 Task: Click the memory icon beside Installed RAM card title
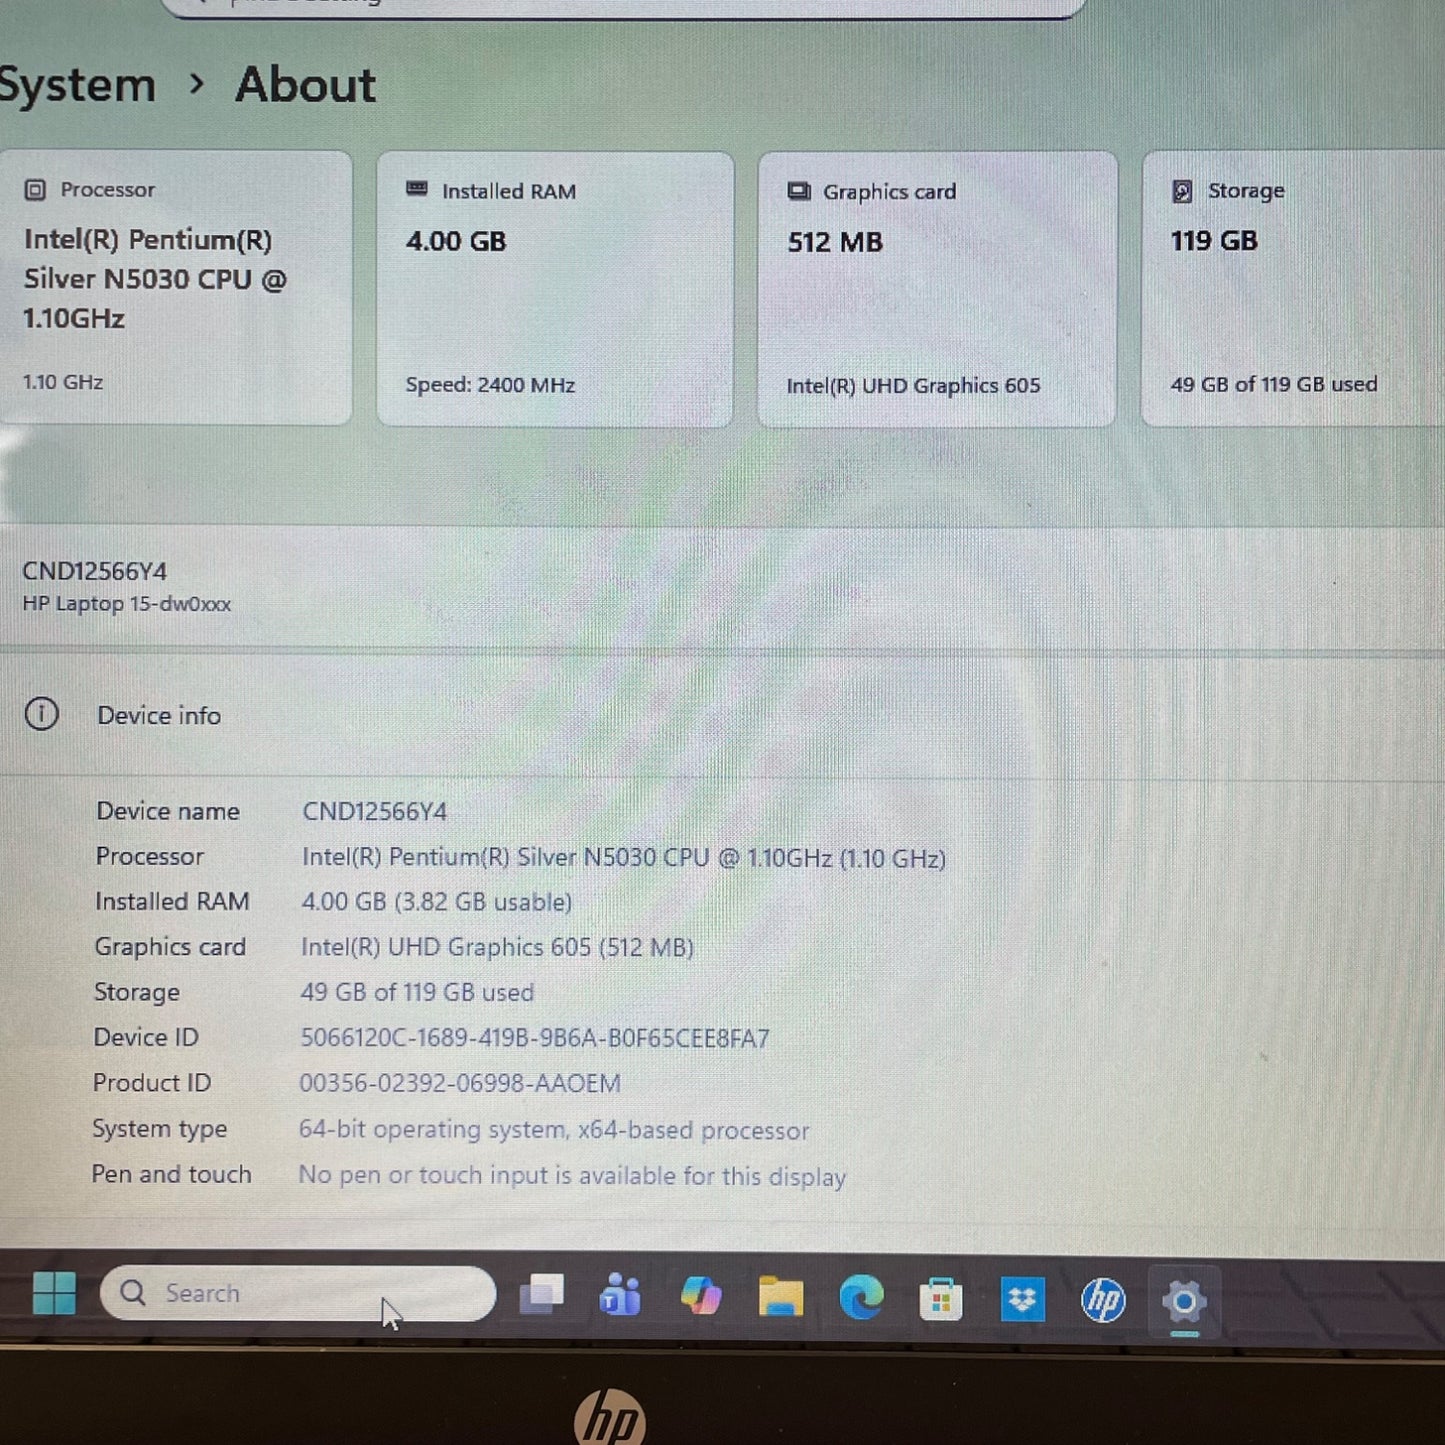point(417,190)
